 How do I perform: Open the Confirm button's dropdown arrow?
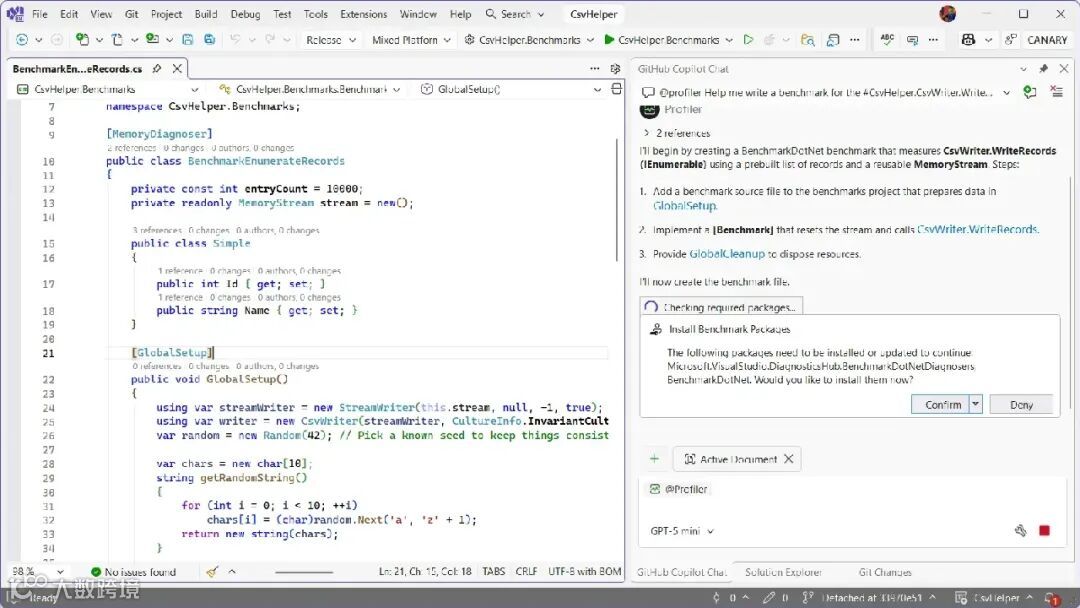(x=975, y=405)
